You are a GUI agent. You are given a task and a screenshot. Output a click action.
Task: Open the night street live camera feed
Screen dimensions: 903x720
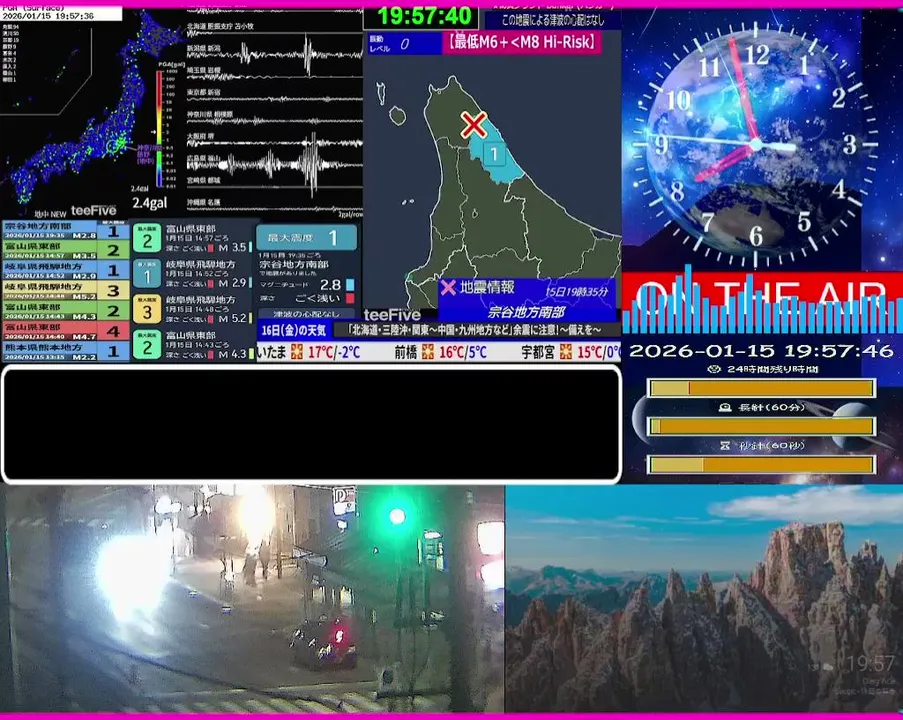[x=252, y=599]
